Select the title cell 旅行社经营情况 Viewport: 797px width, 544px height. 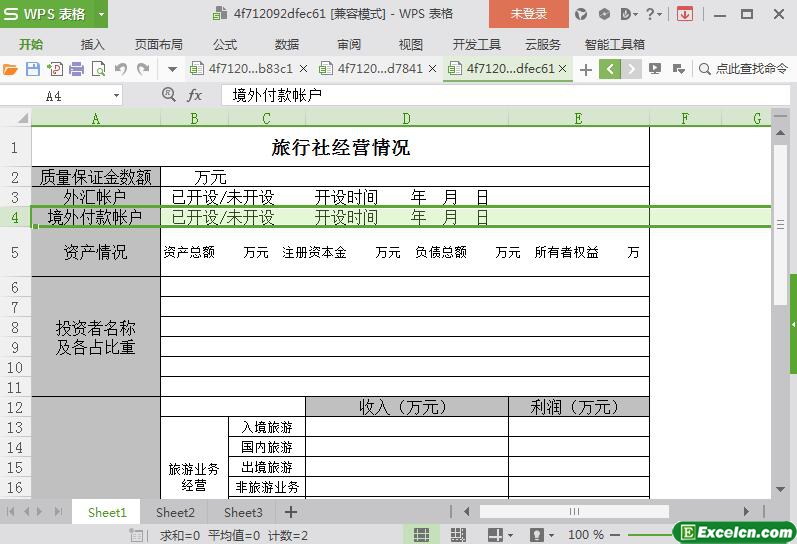click(x=340, y=148)
